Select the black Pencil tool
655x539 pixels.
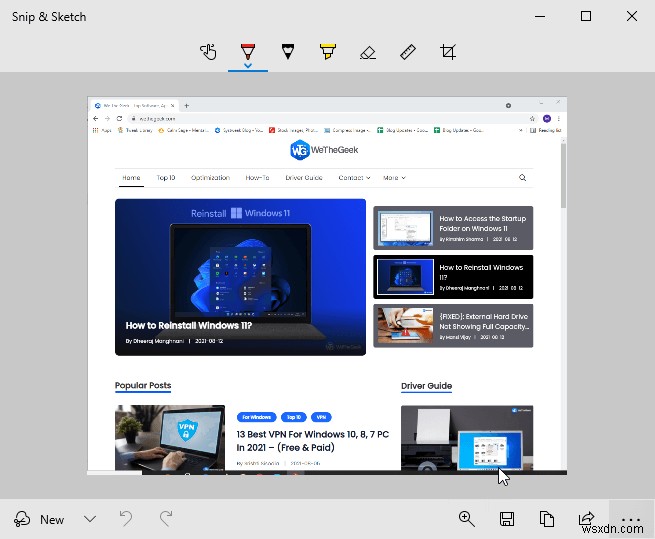coord(288,51)
